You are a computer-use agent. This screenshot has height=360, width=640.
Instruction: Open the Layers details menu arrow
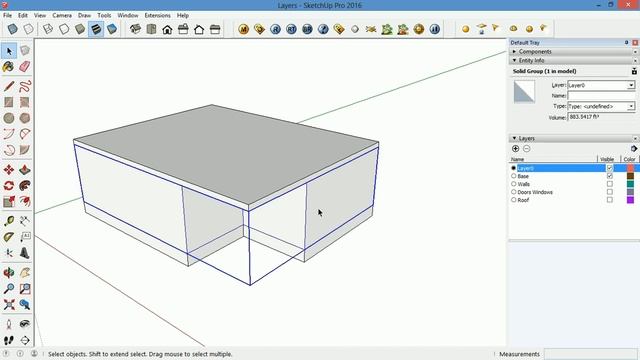[633, 149]
